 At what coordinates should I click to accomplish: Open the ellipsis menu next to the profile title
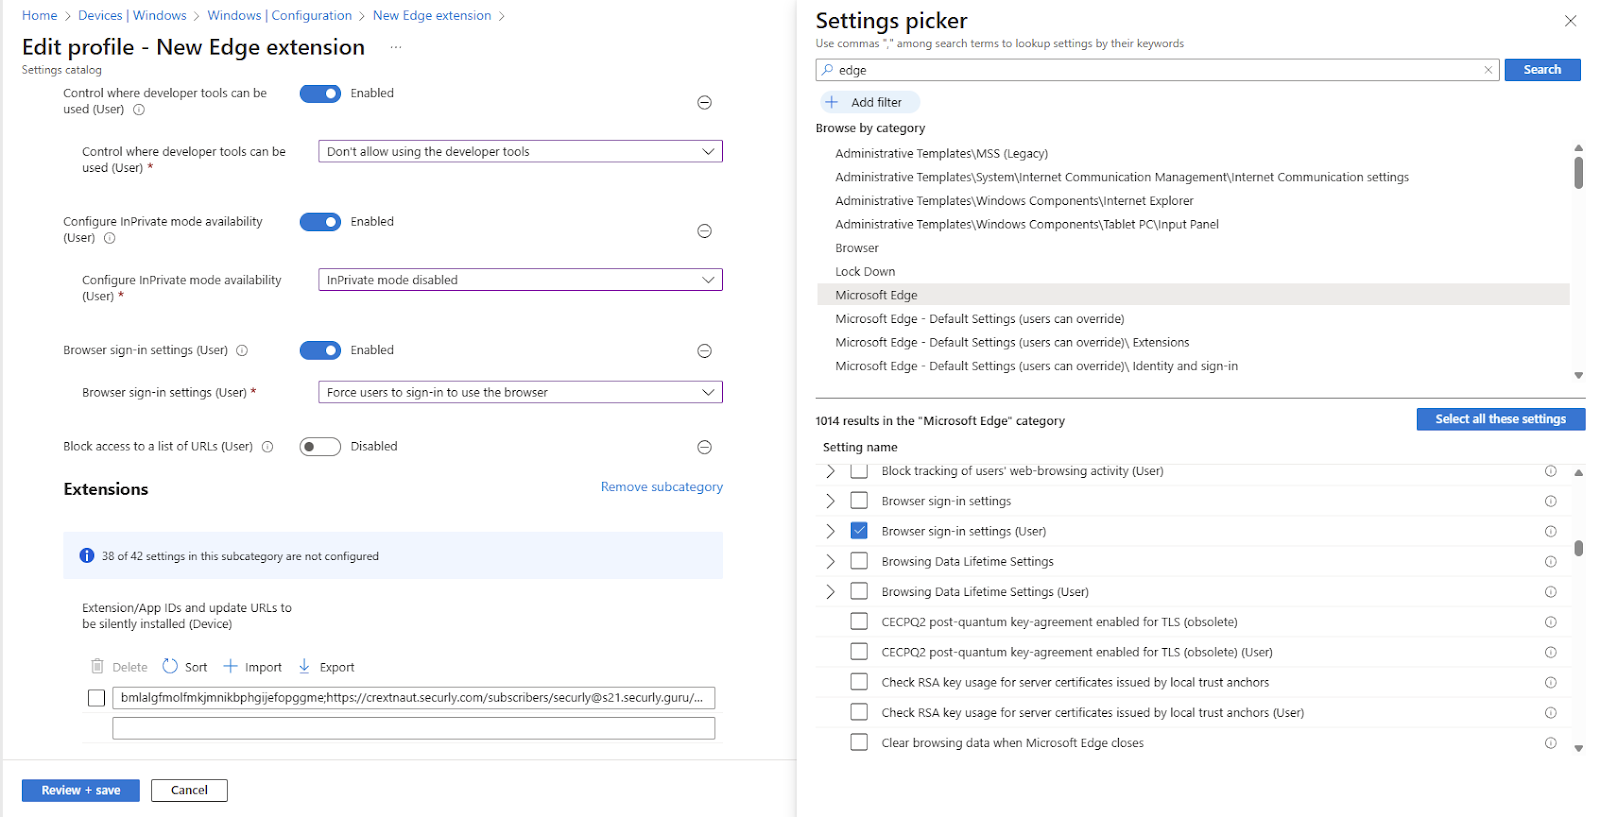[396, 47]
